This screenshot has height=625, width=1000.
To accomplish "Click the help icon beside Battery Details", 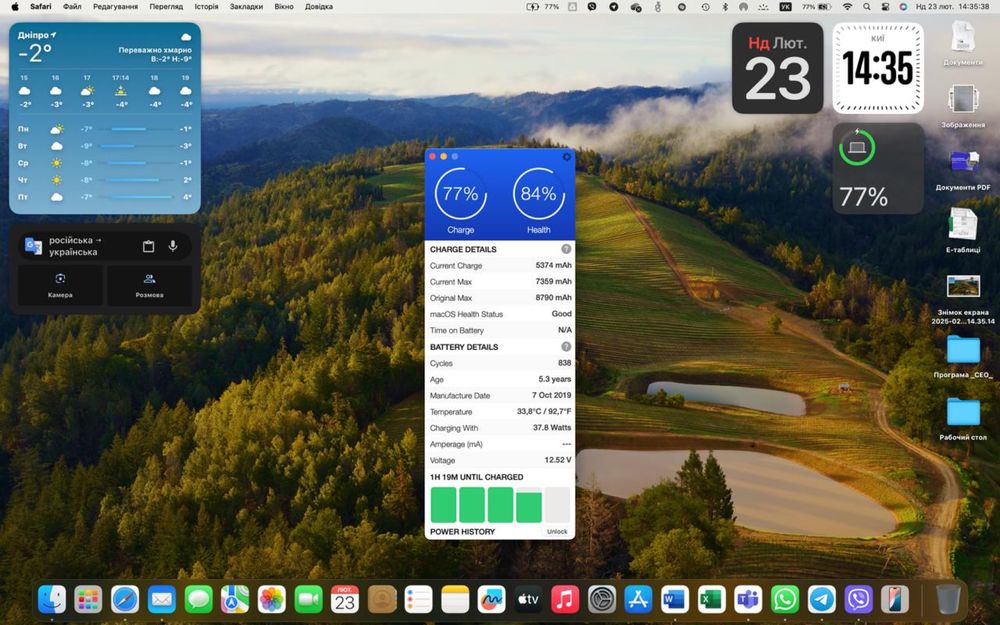I will [x=566, y=346].
